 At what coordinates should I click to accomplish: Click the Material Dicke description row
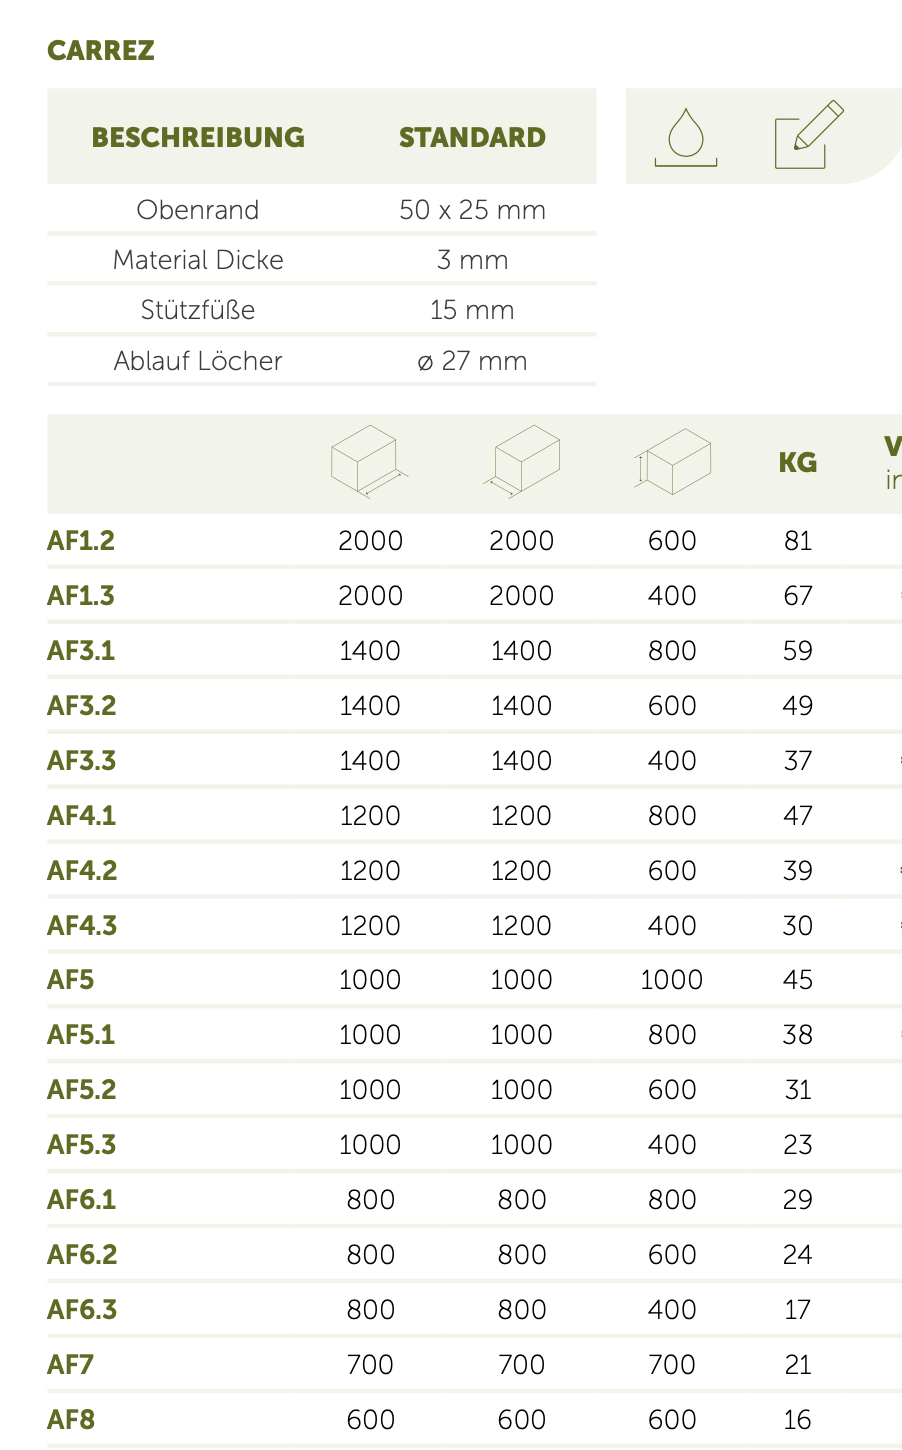click(198, 260)
